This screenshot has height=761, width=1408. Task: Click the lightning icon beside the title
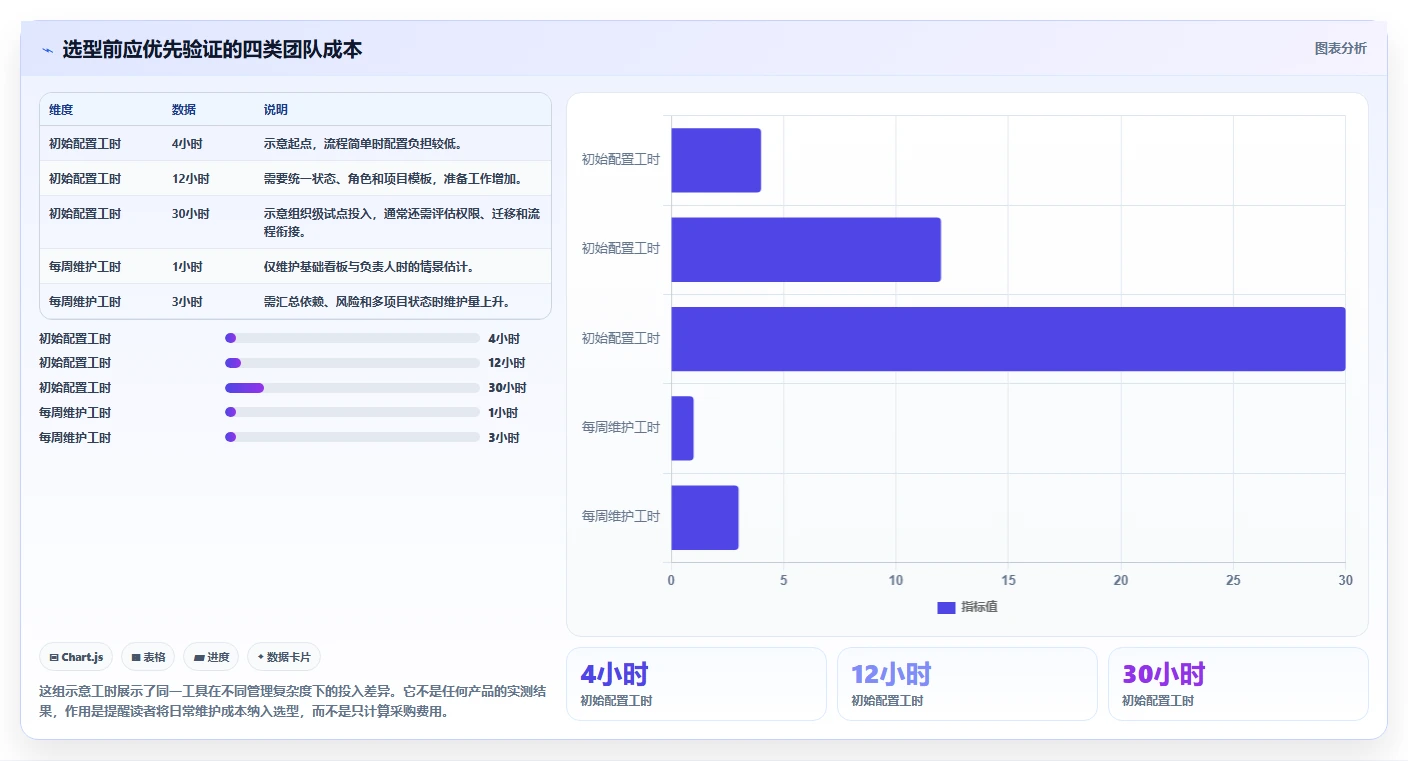47,50
